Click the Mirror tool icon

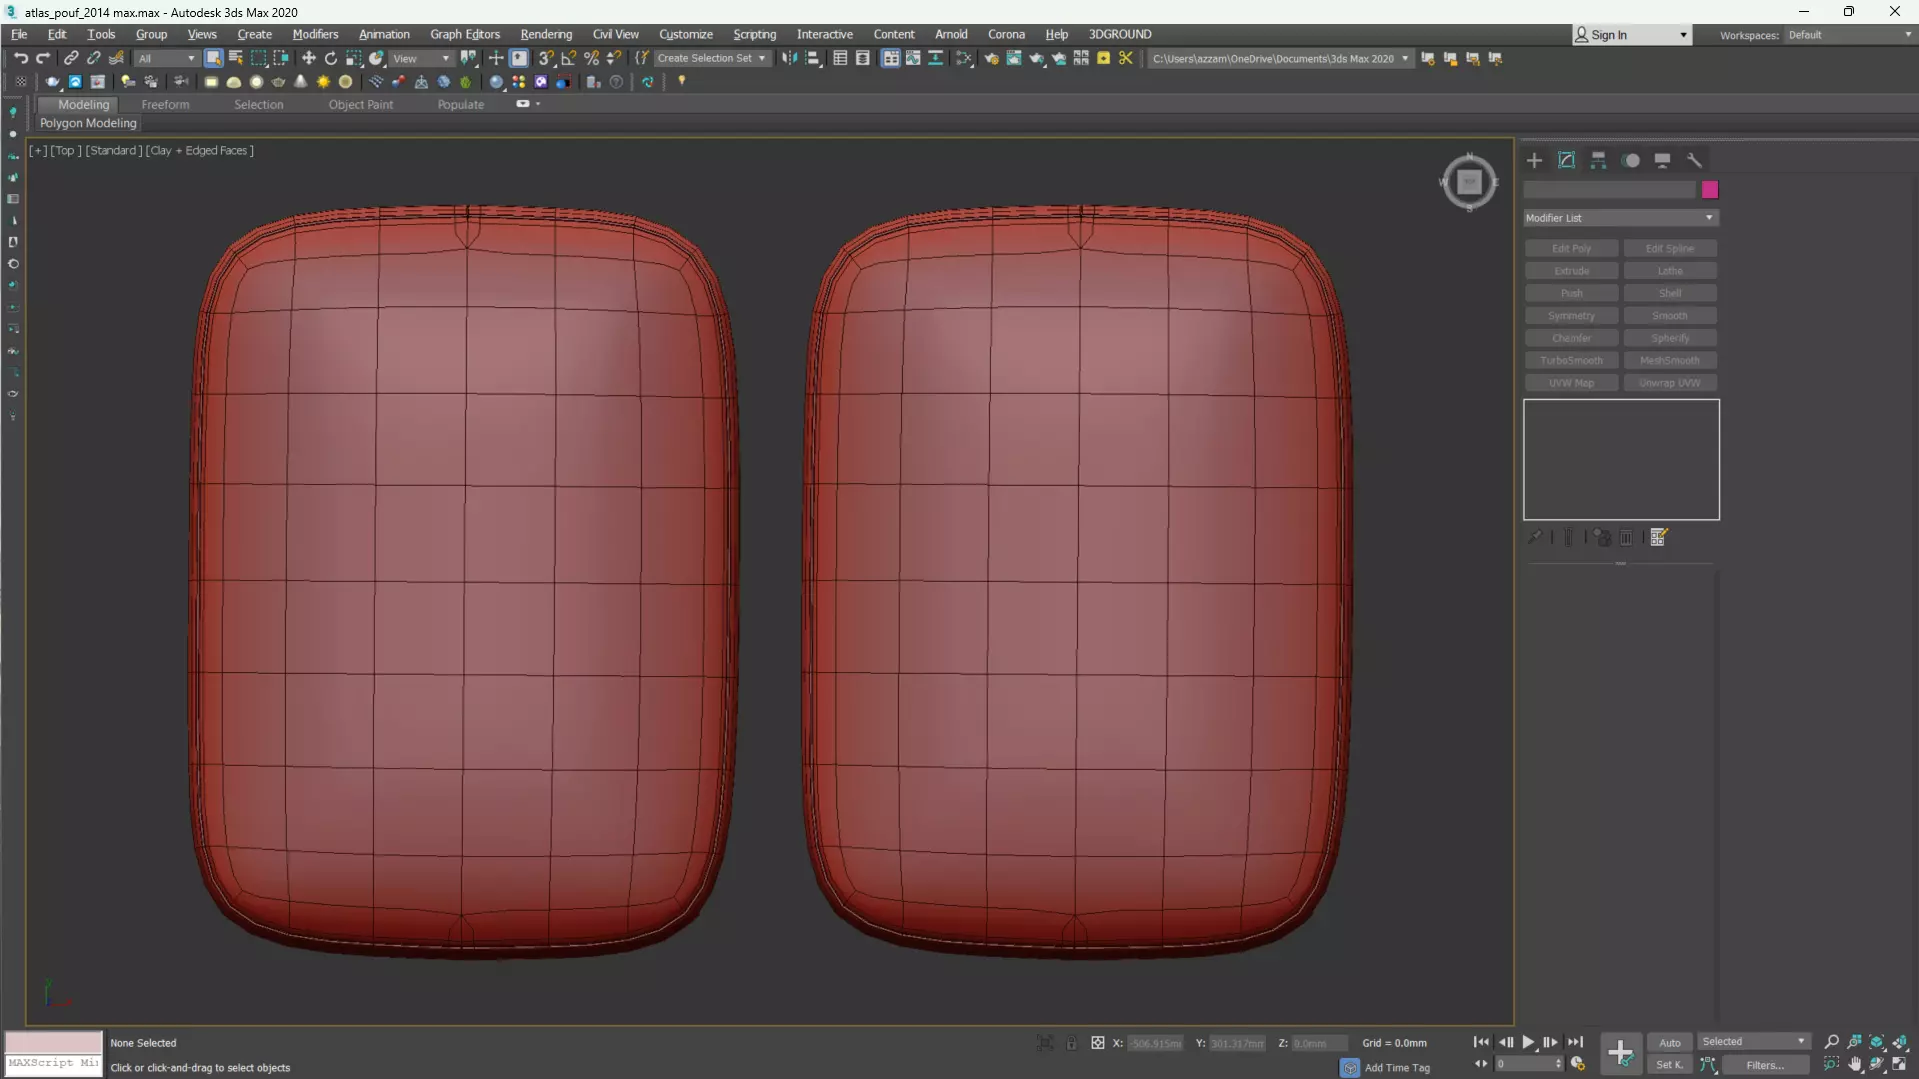(790, 58)
